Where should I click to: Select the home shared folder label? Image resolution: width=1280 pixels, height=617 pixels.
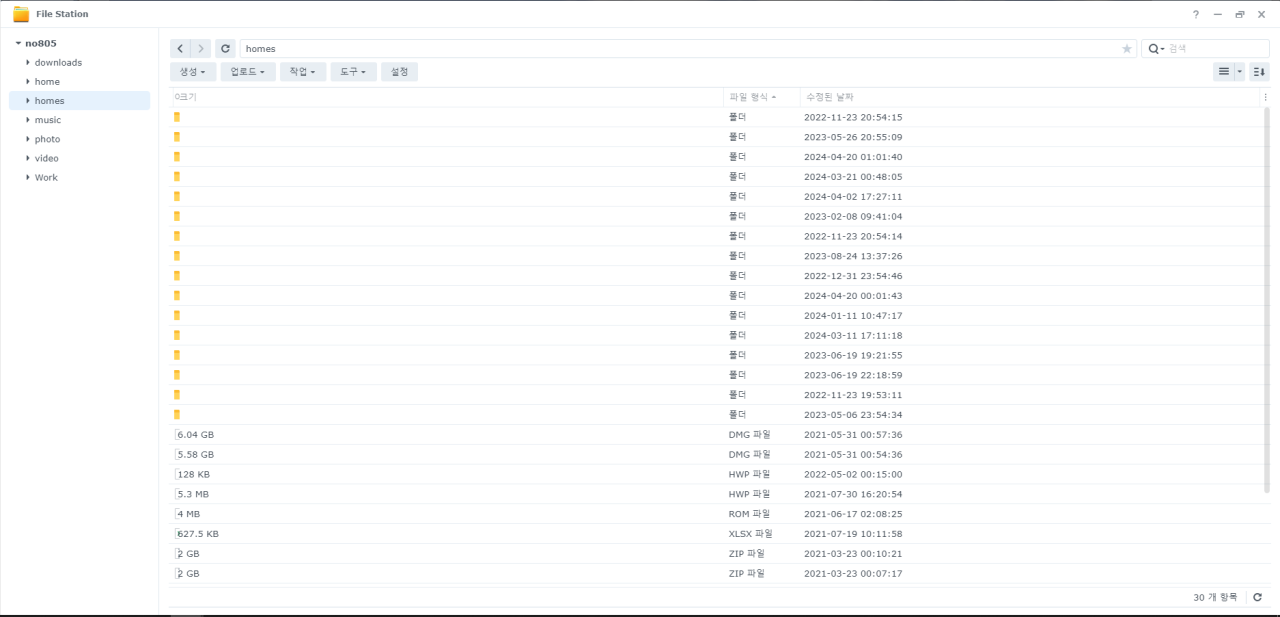(47, 82)
